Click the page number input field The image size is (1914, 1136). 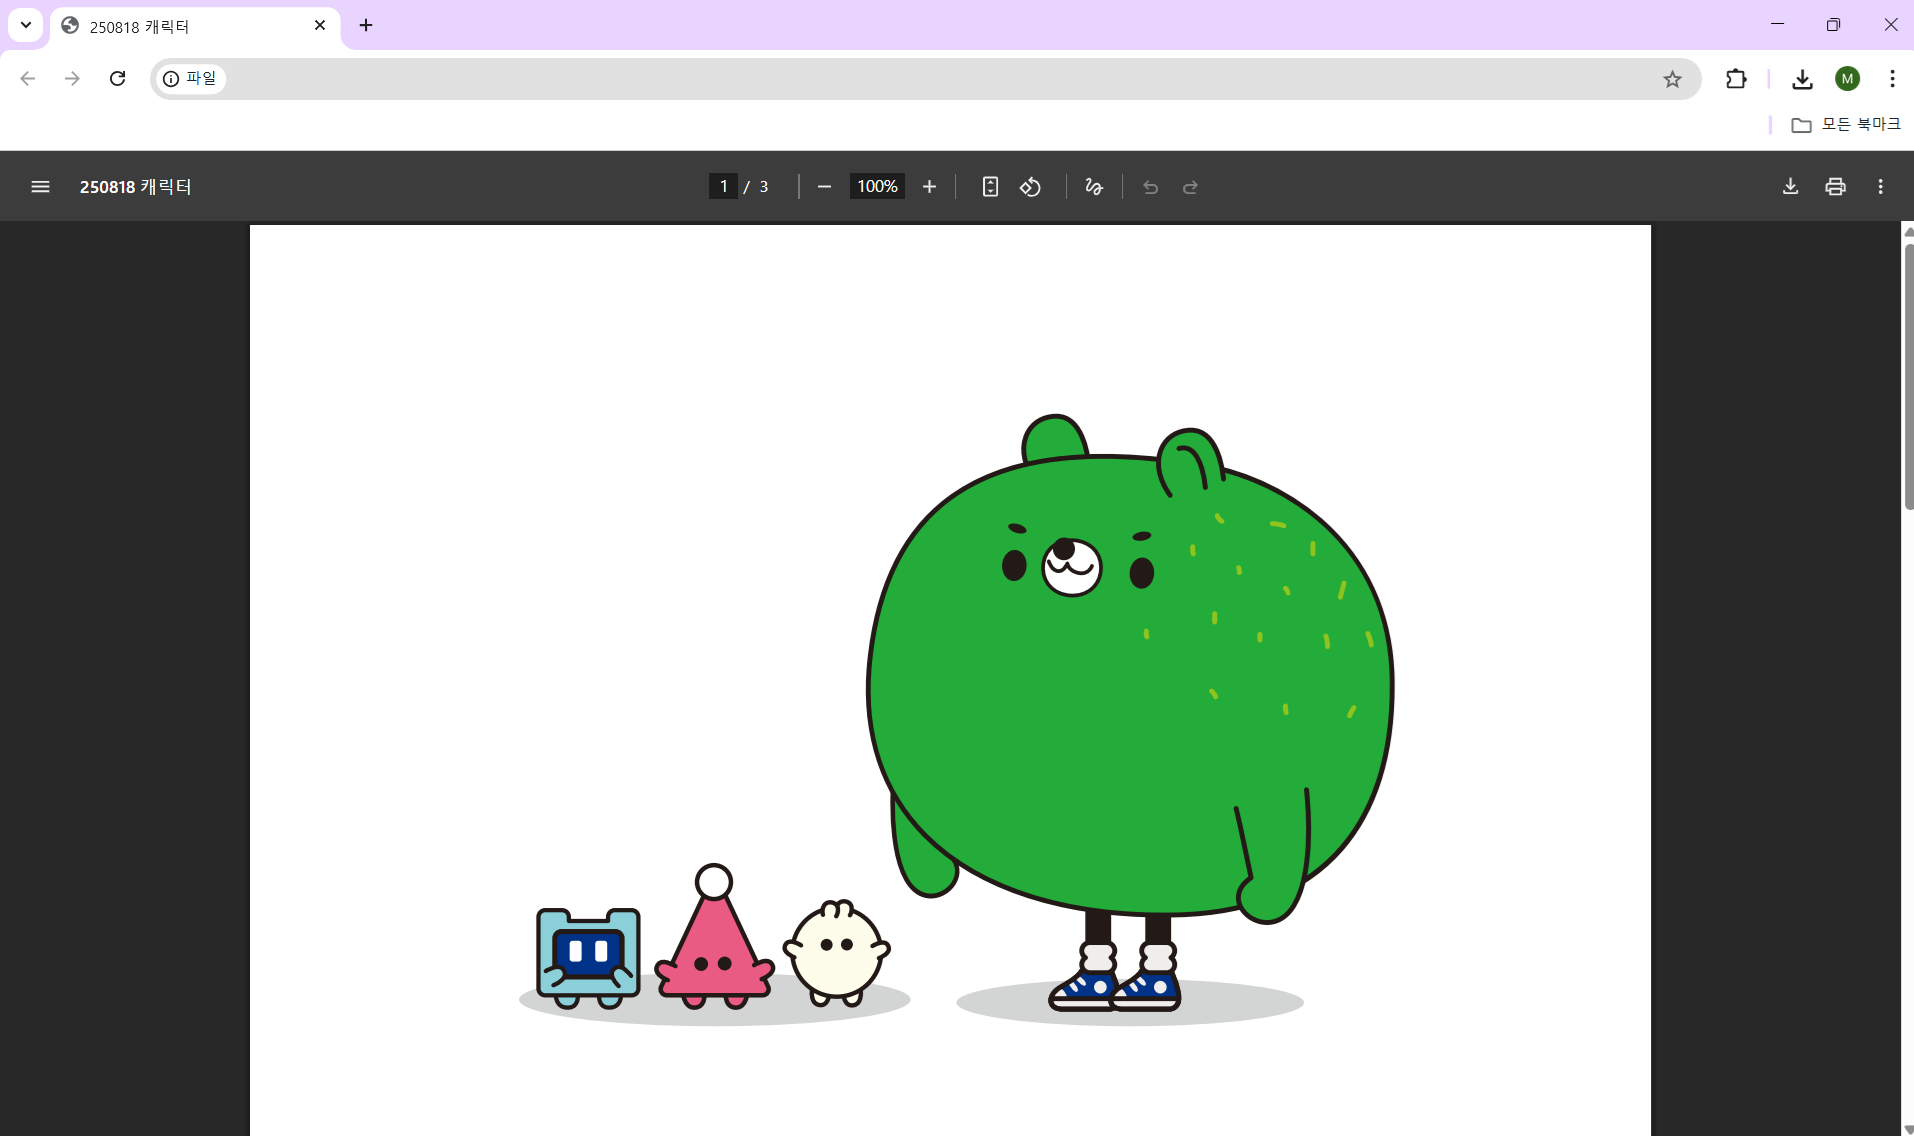point(723,187)
